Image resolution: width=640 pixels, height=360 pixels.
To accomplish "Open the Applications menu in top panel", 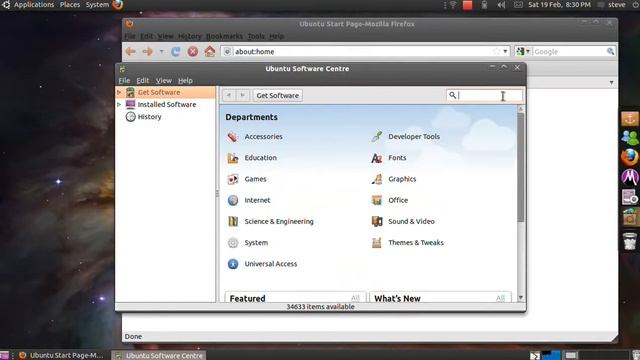I will 34,4.
